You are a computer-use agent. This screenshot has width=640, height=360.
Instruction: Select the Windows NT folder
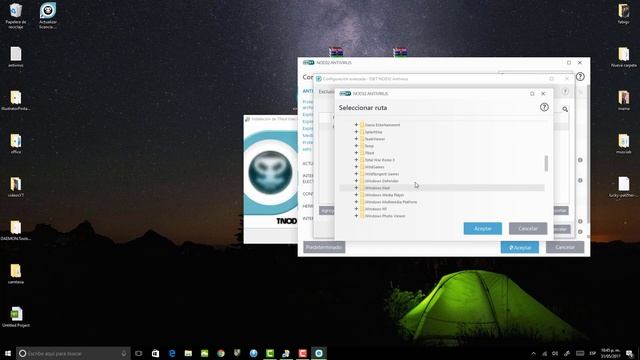[376, 209]
